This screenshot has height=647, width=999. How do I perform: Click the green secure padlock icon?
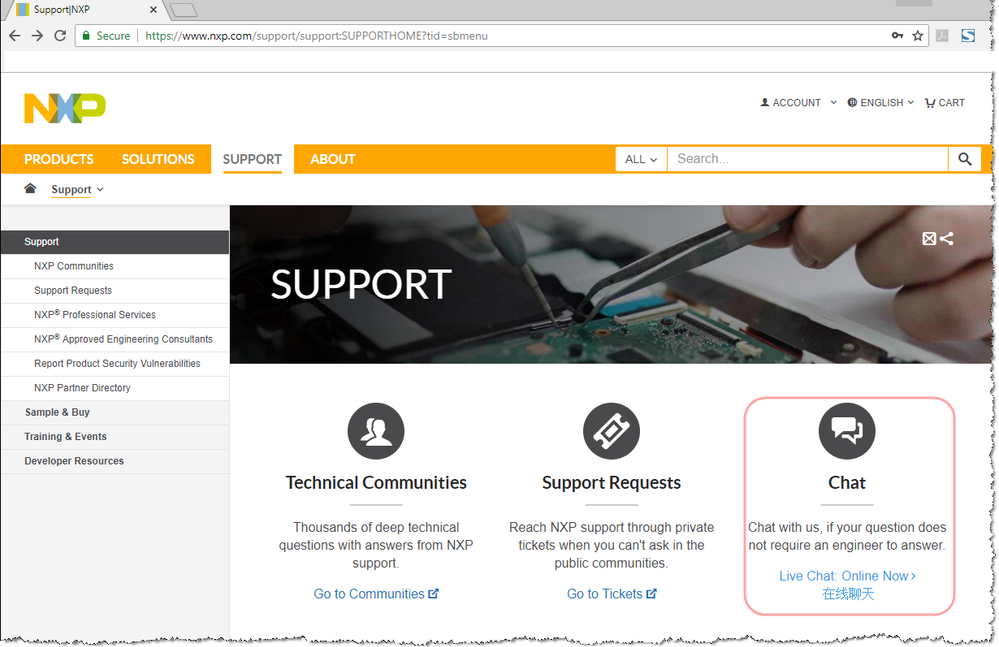(x=86, y=36)
